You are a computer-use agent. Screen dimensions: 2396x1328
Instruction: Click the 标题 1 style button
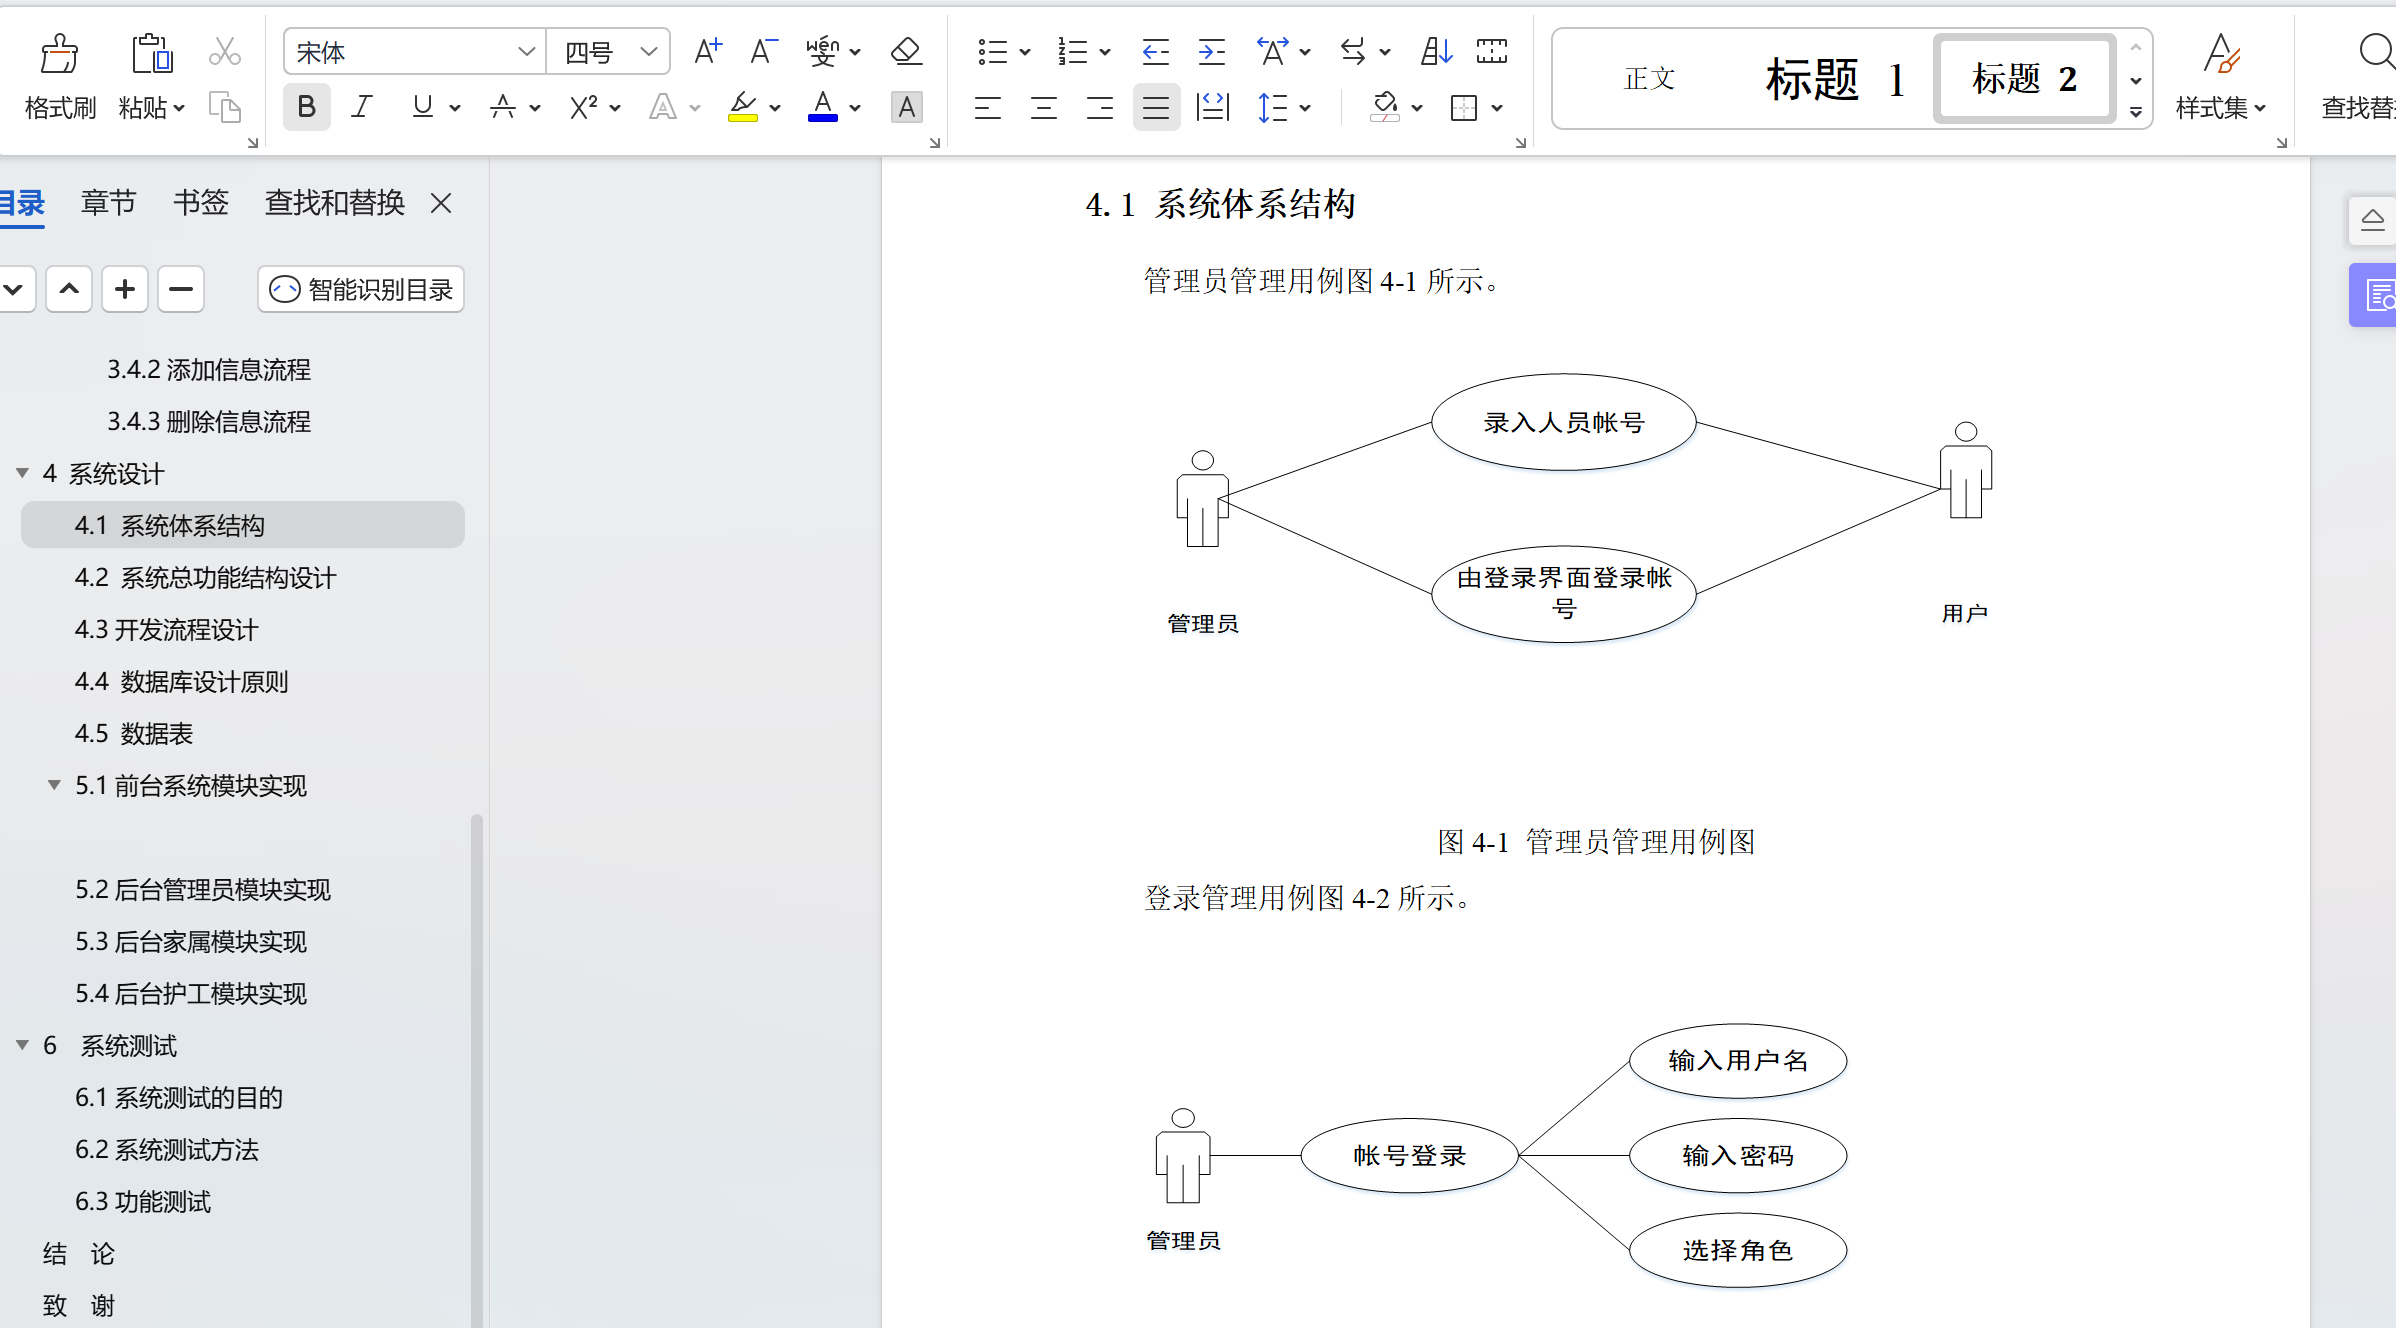tap(1835, 78)
